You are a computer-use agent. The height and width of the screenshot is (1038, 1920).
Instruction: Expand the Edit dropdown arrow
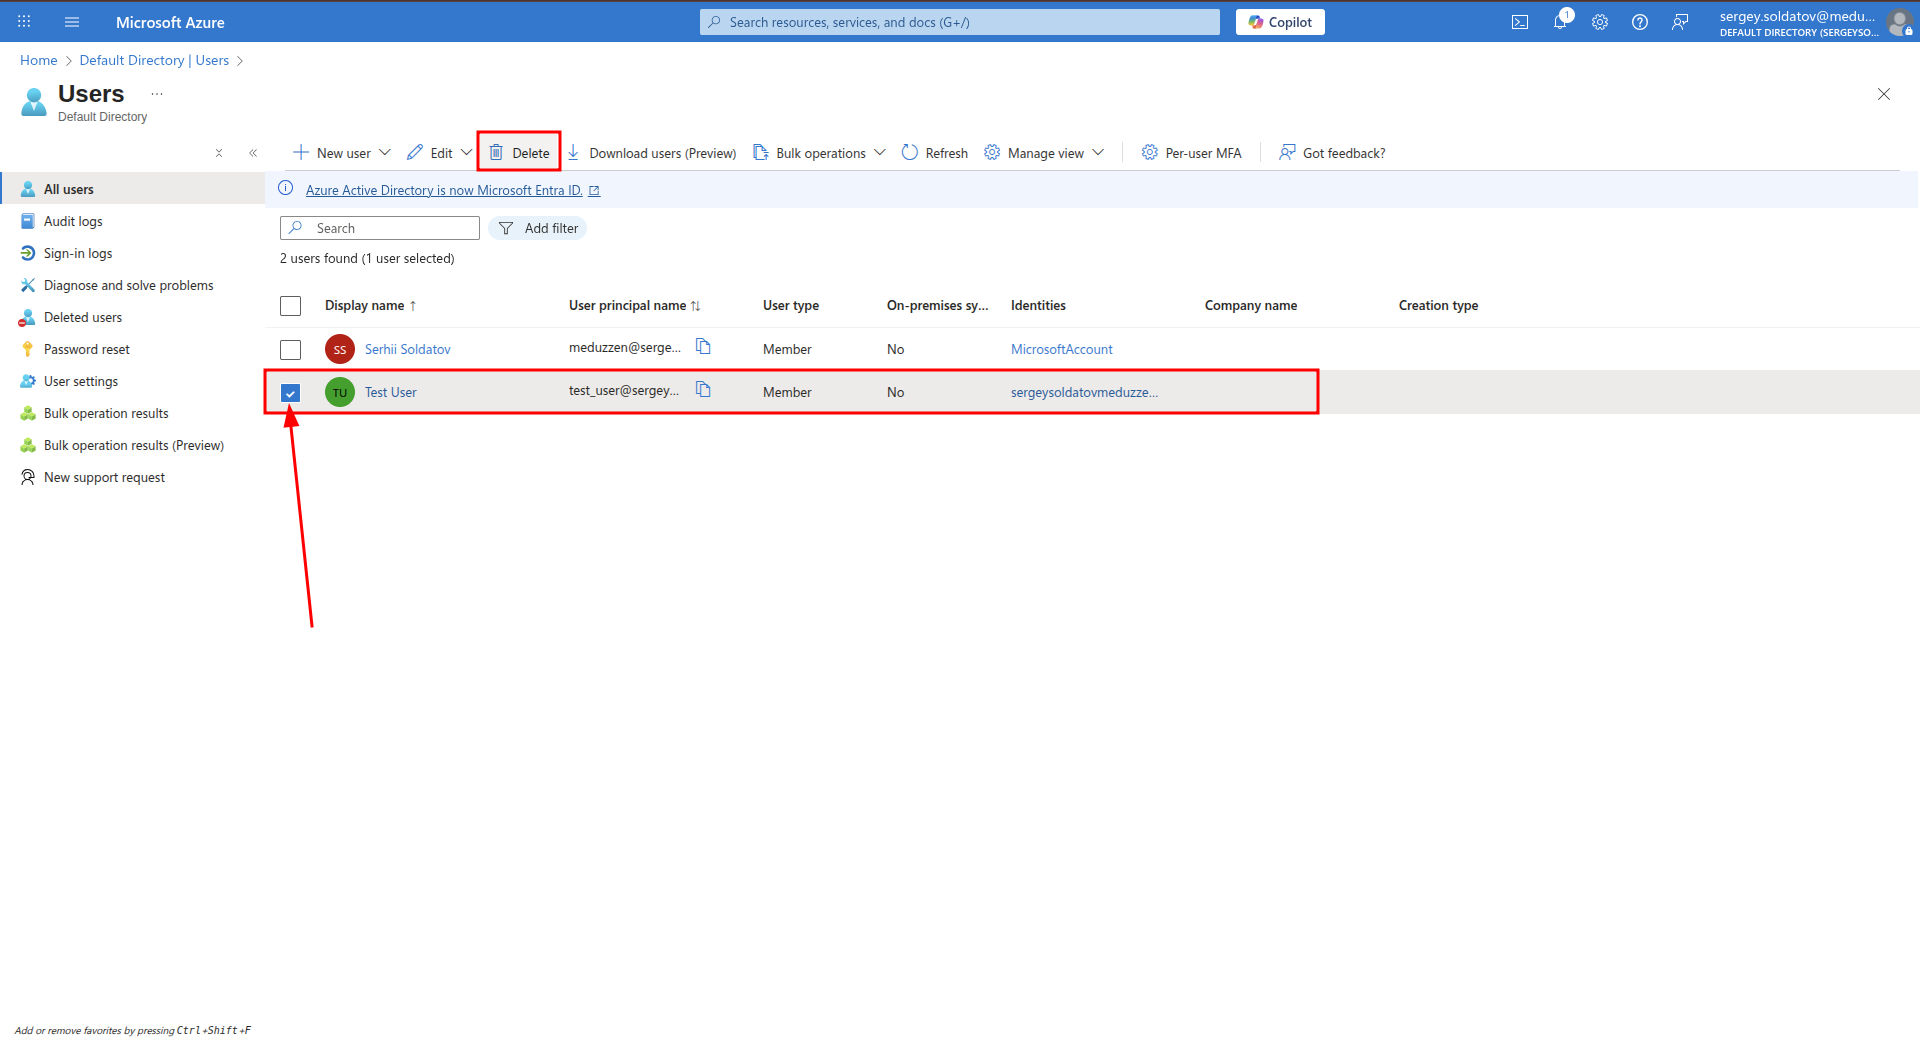(x=466, y=153)
